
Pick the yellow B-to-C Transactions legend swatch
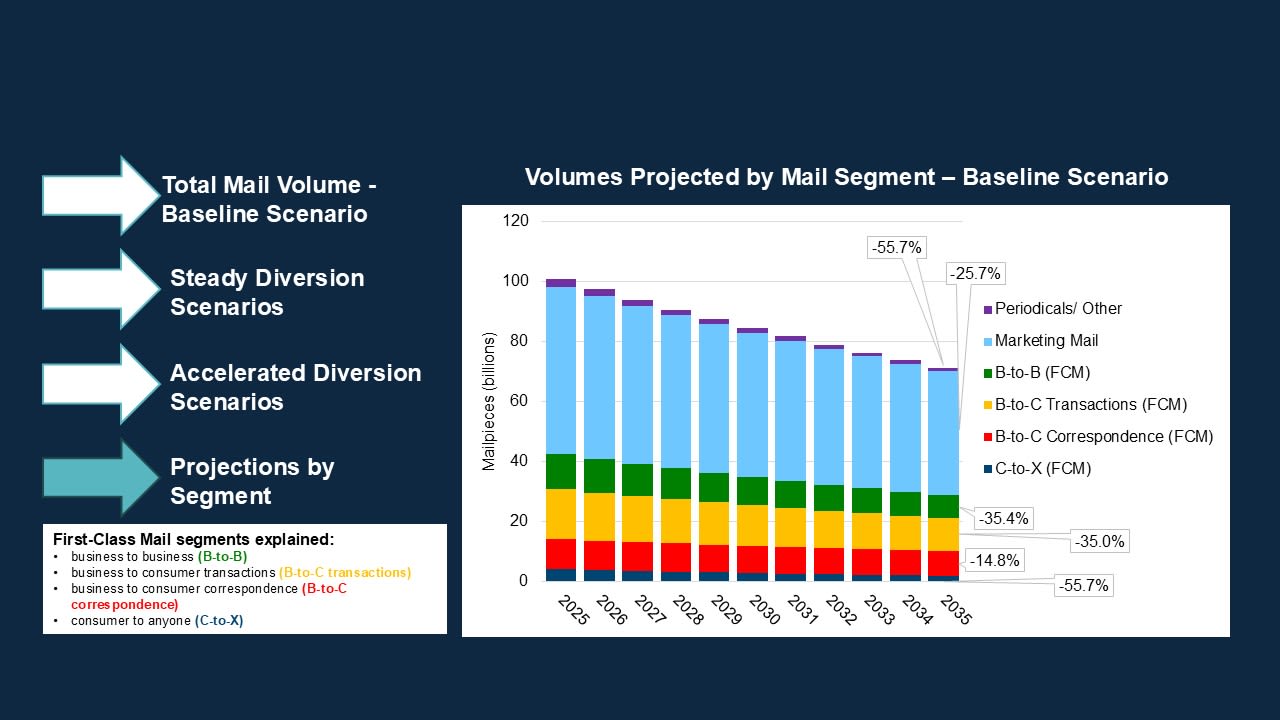click(987, 405)
